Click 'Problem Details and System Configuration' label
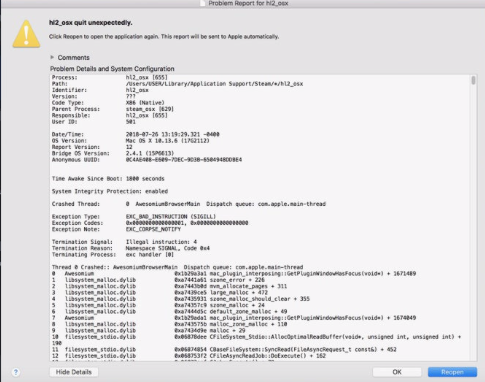The image size is (485, 382). coord(112,69)
